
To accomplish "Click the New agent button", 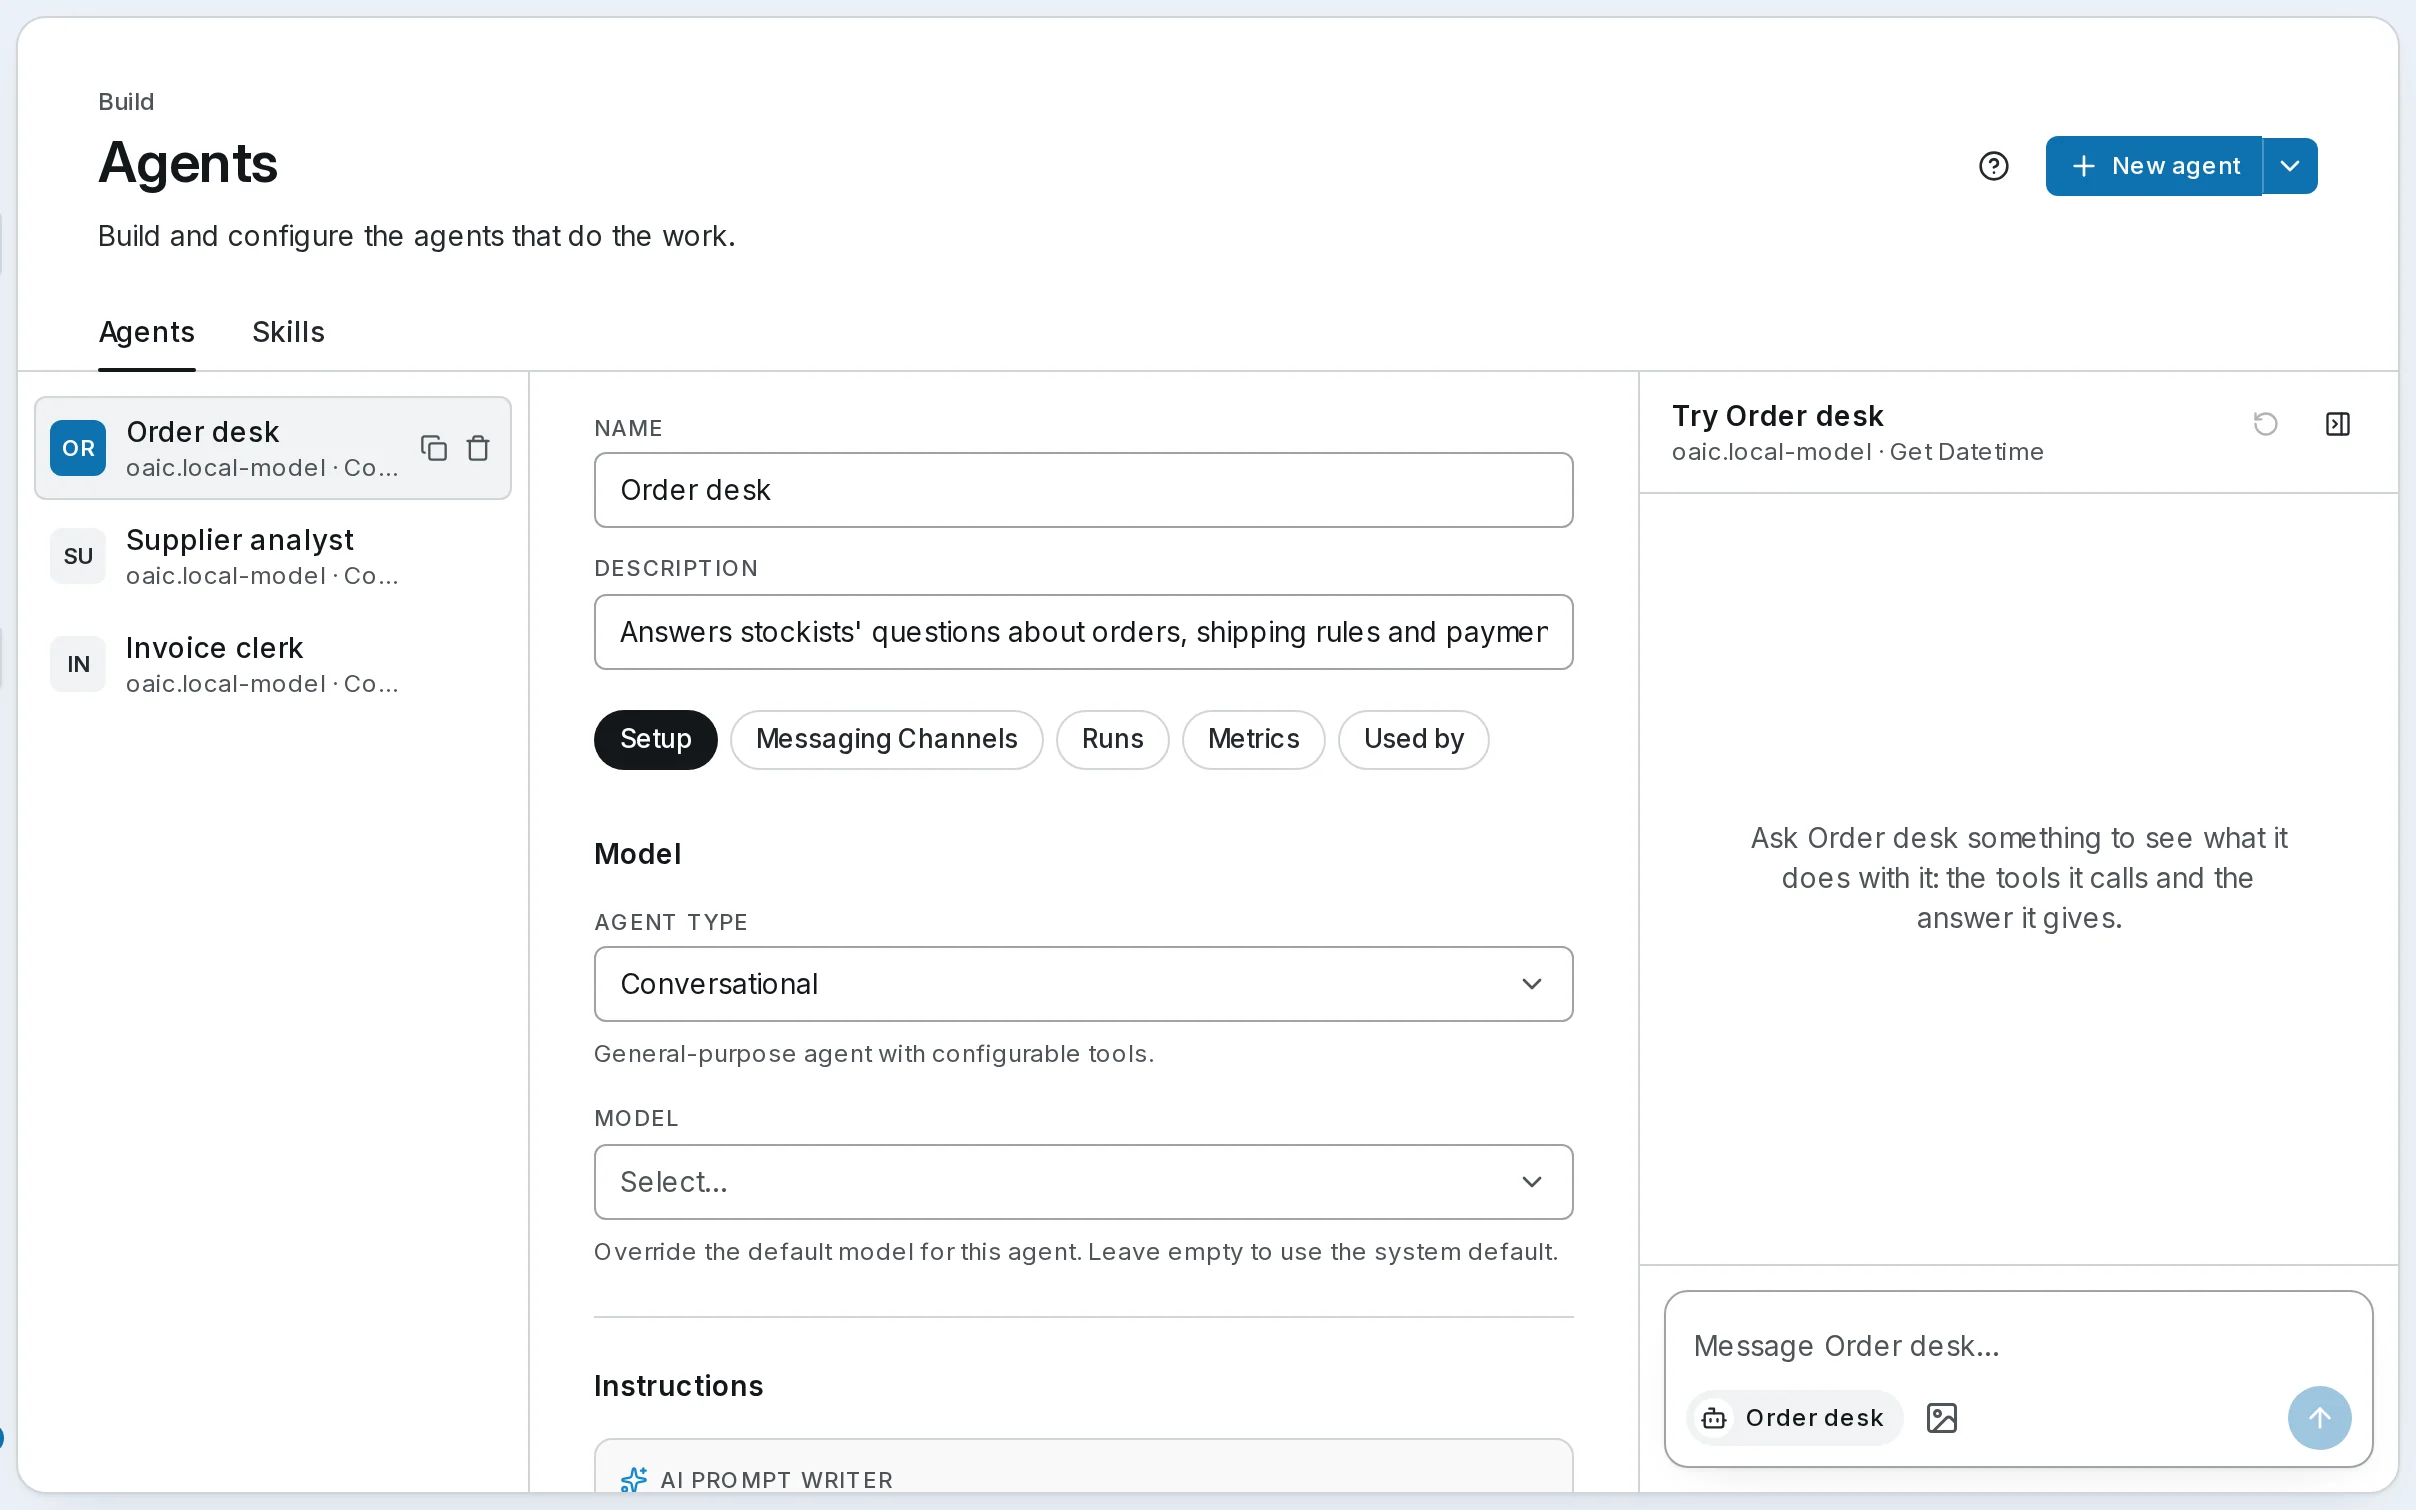I will click(x=2154, y=166).
